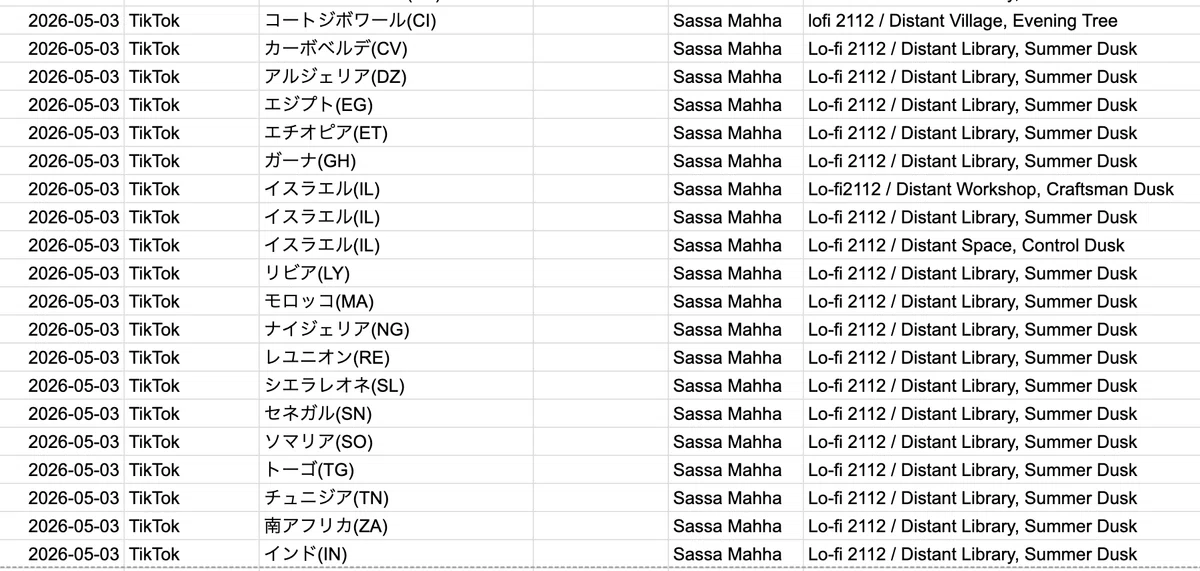Click the Distant Space, Control Dusk cell
1200x571 pixels.
tap(1002, 245)
